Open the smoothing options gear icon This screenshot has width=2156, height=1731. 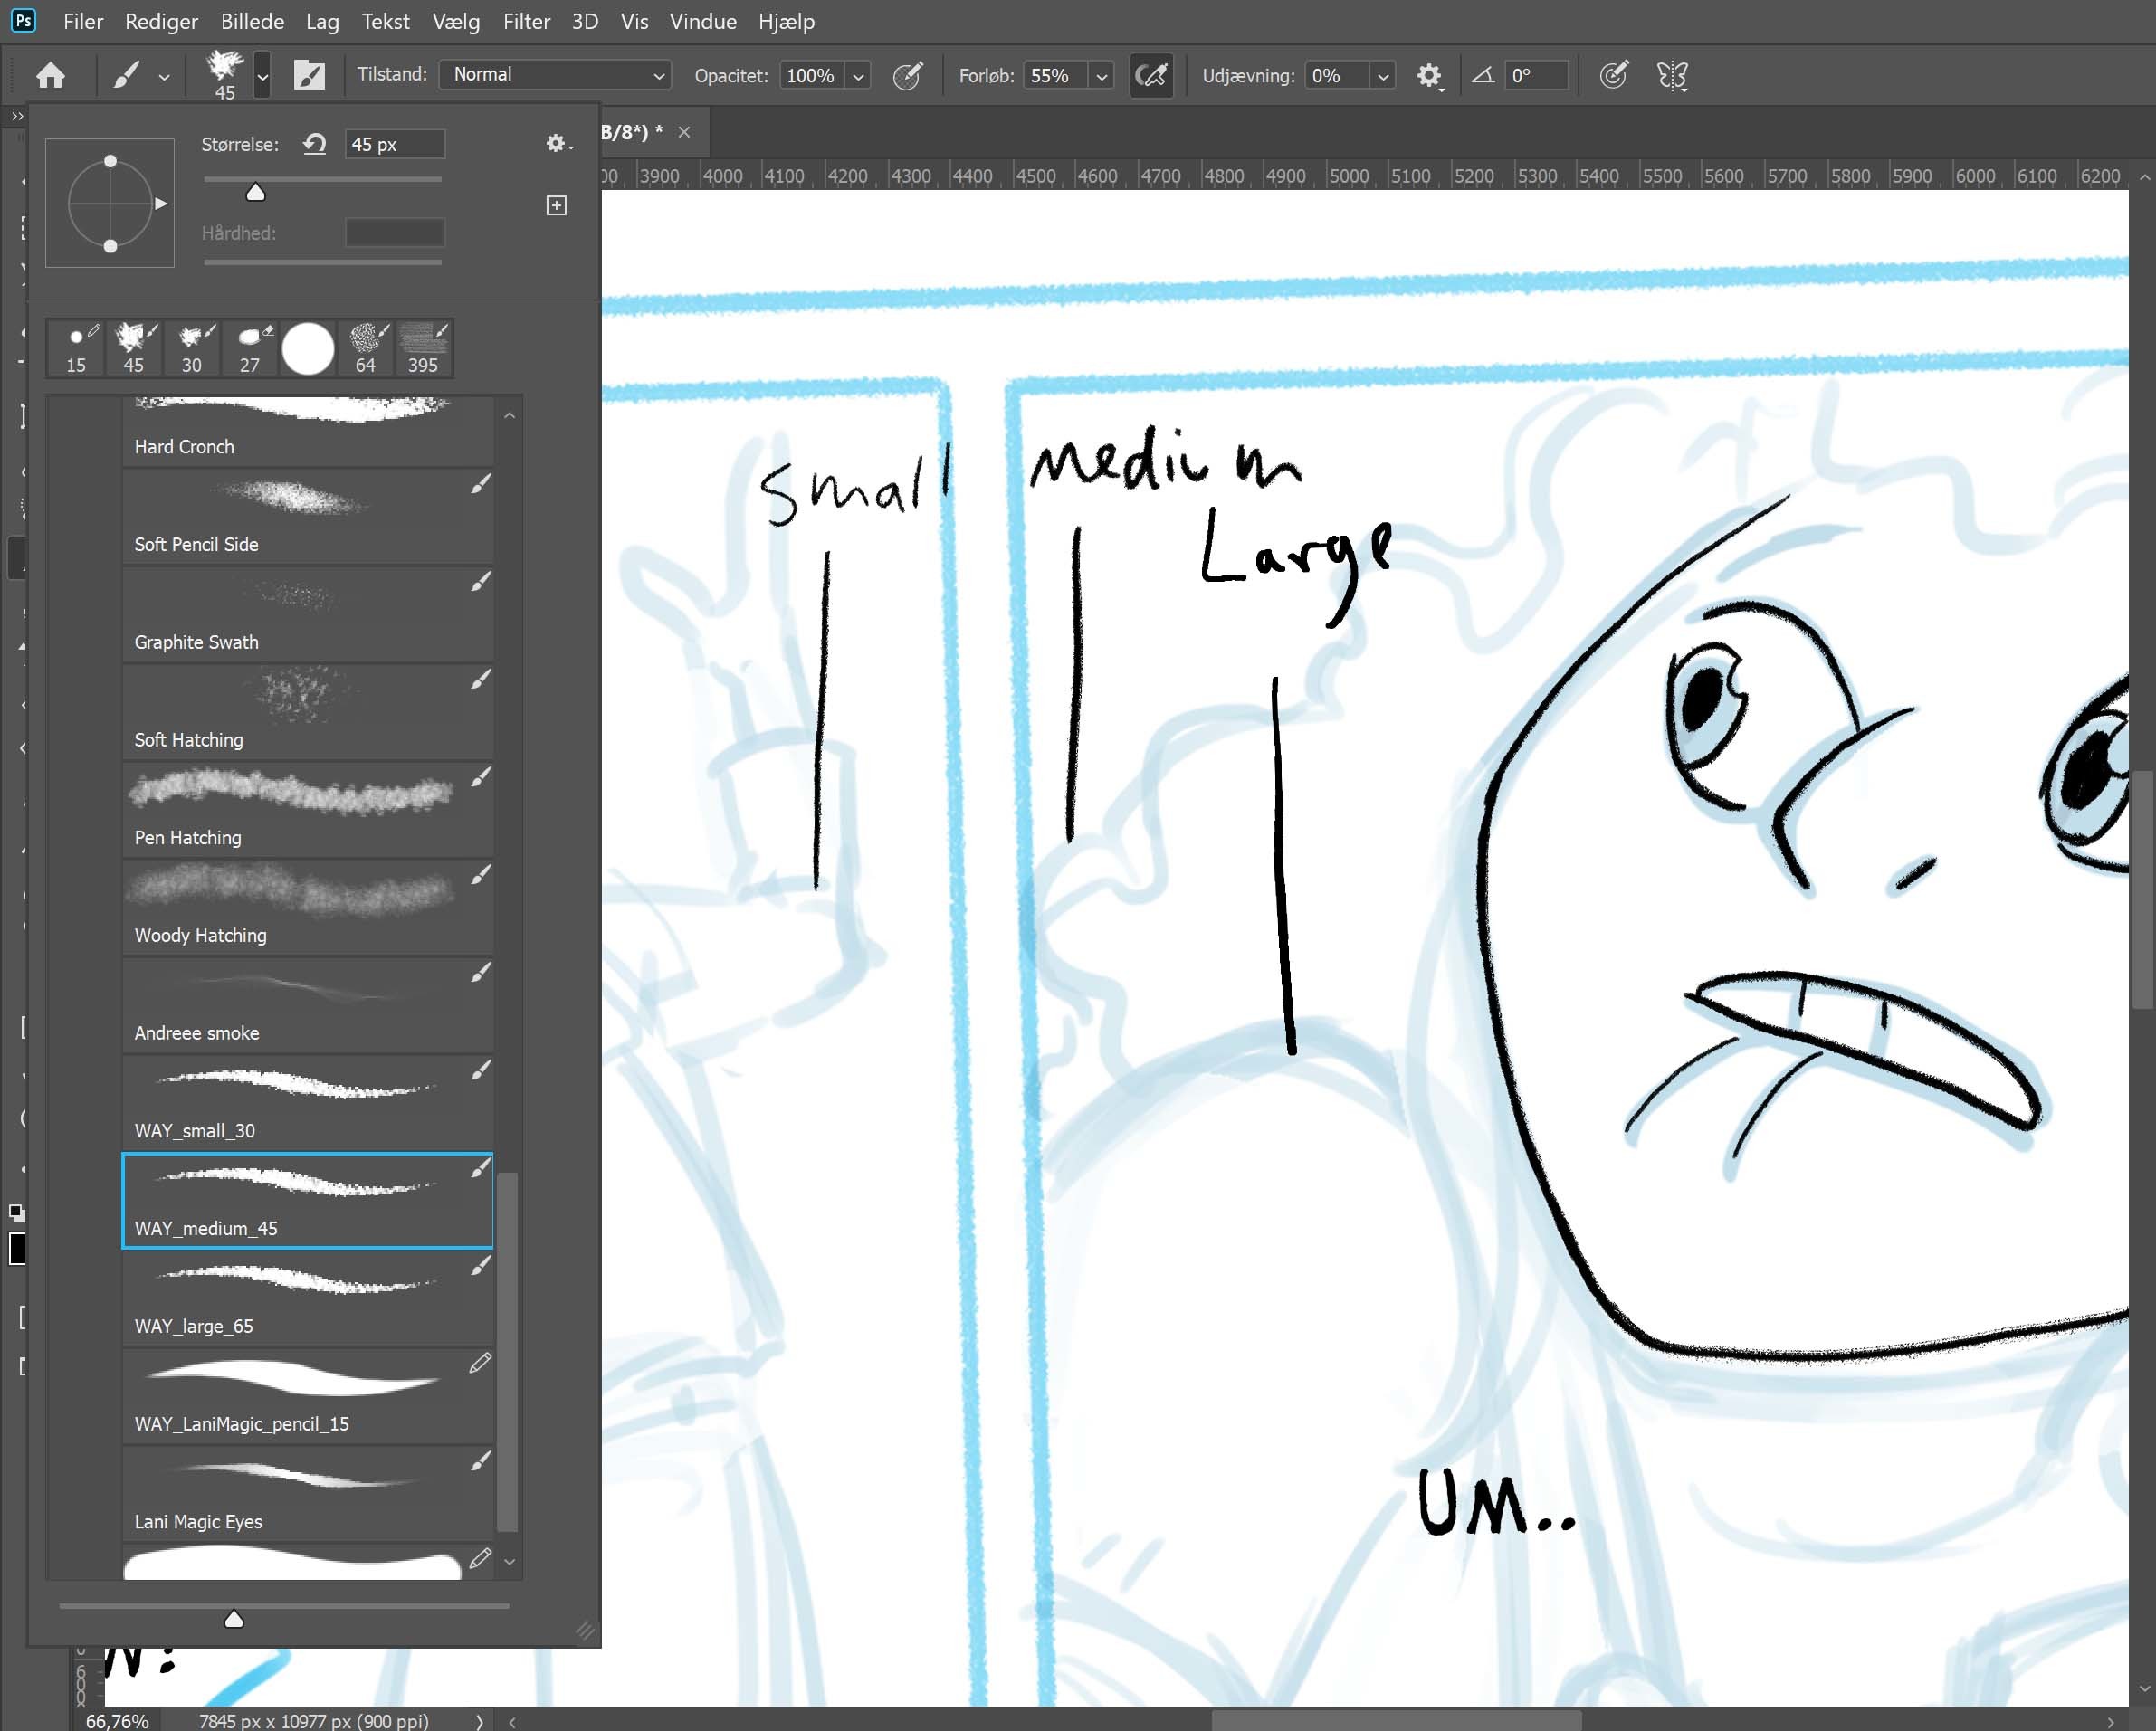pos(1429,75)
